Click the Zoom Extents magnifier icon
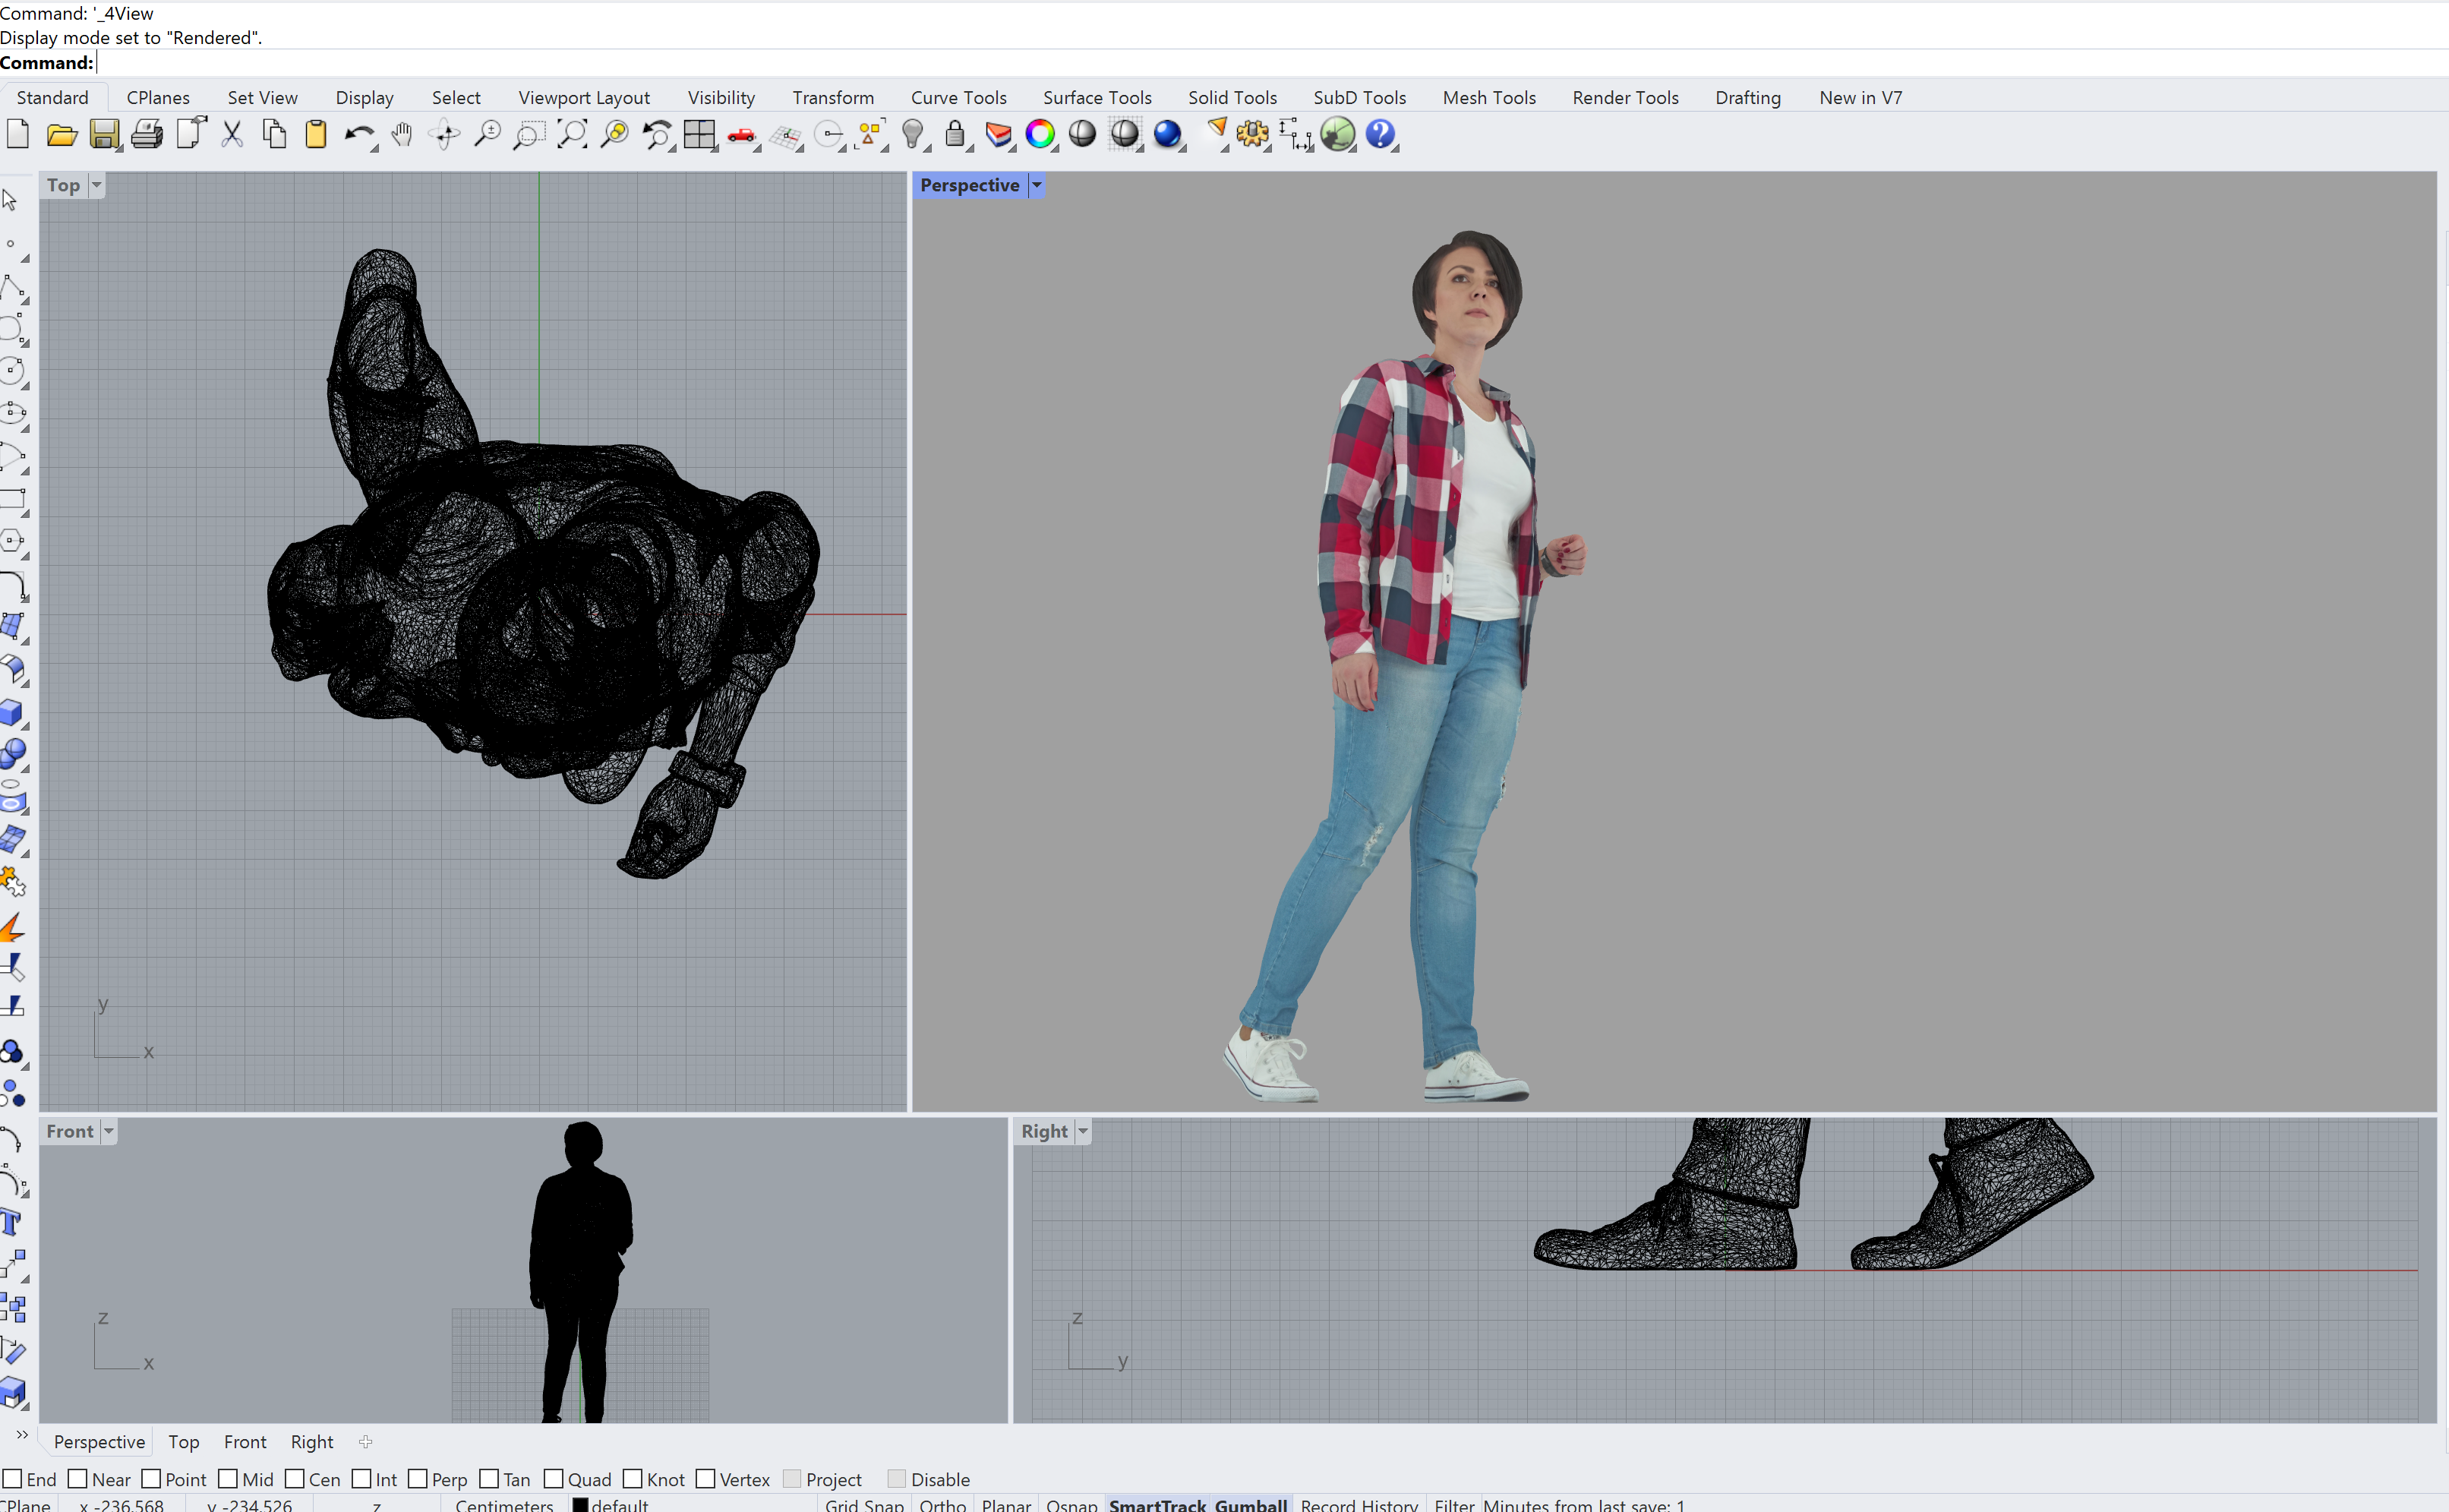Image resolution: width=2449 pixels, height=1512 pixels. coord(572,134)
